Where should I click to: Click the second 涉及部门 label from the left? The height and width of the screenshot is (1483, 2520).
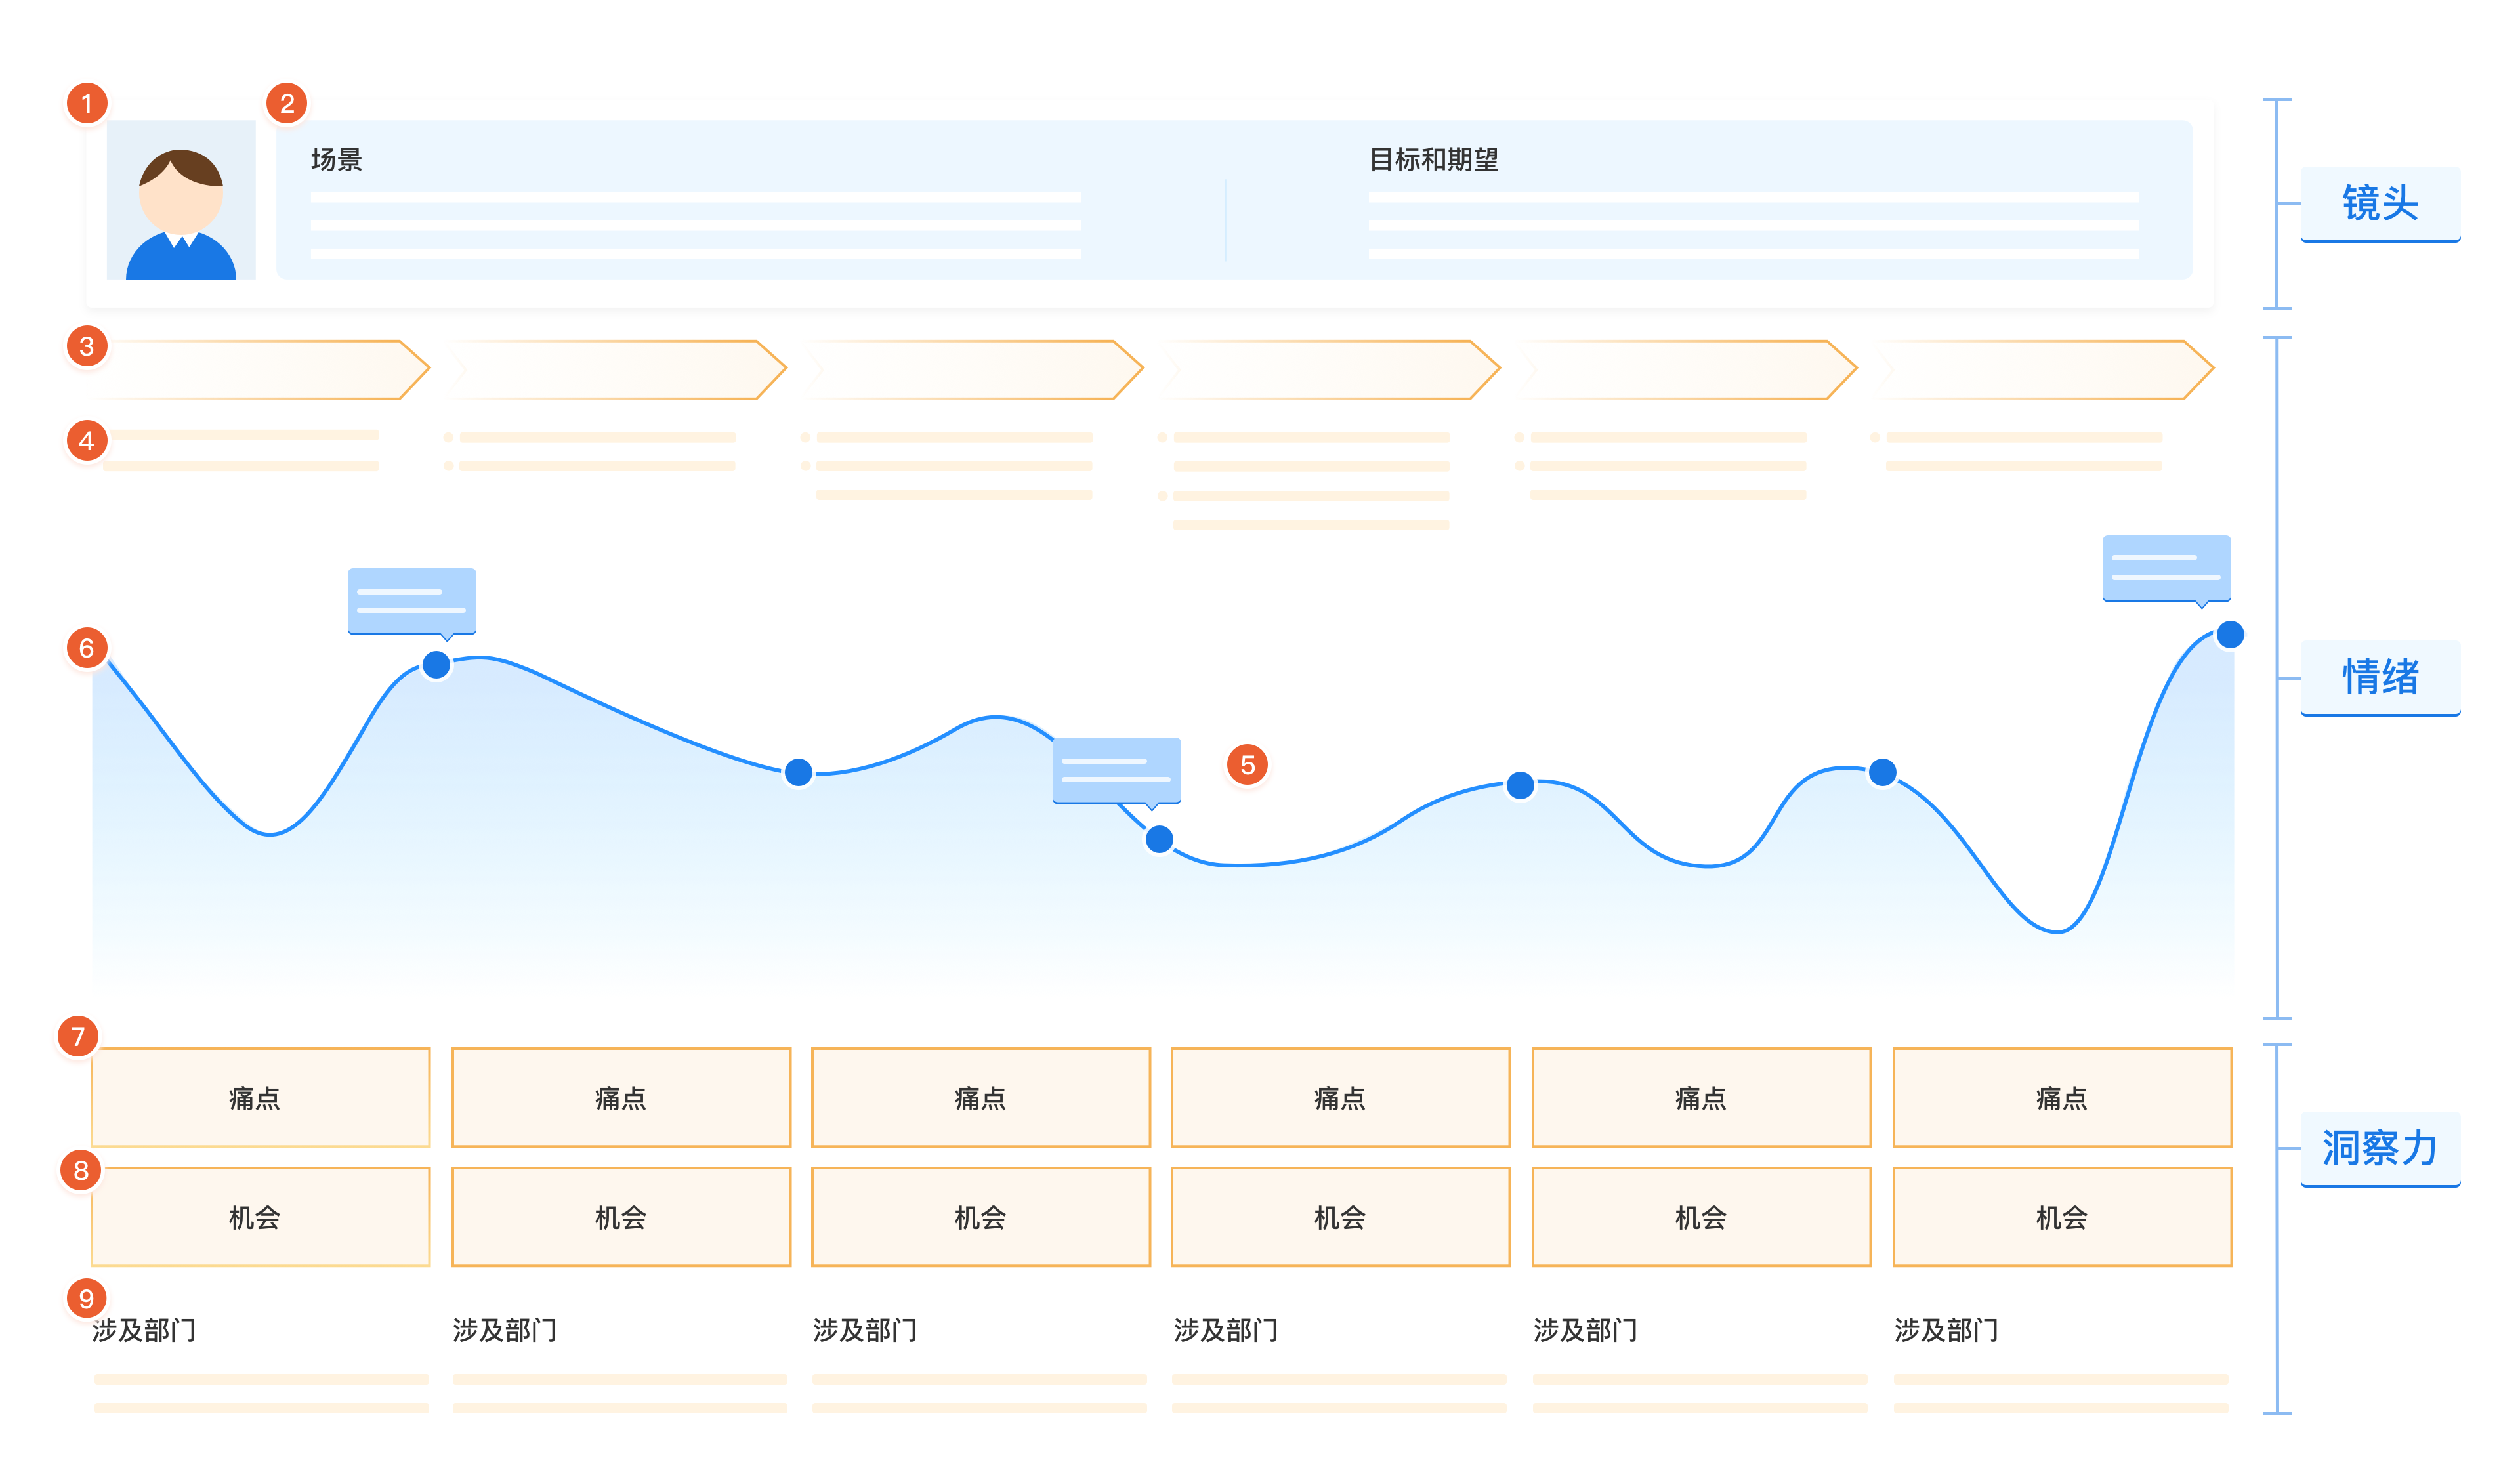pos(504,1330)
